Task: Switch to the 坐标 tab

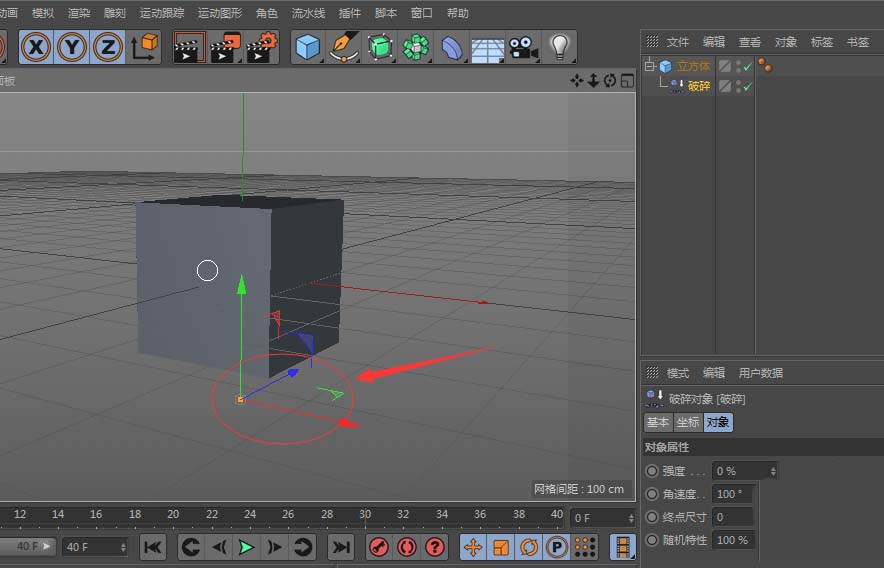Action: point(688,422)
